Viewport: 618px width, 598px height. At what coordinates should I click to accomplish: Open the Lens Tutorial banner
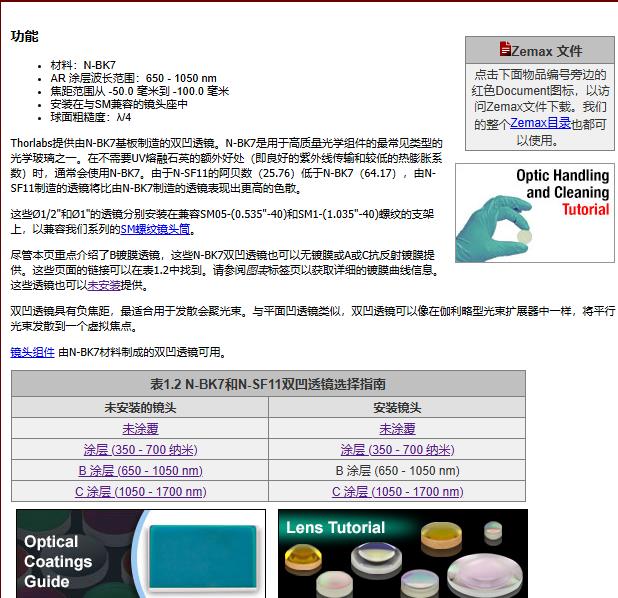tap(403, 553)
